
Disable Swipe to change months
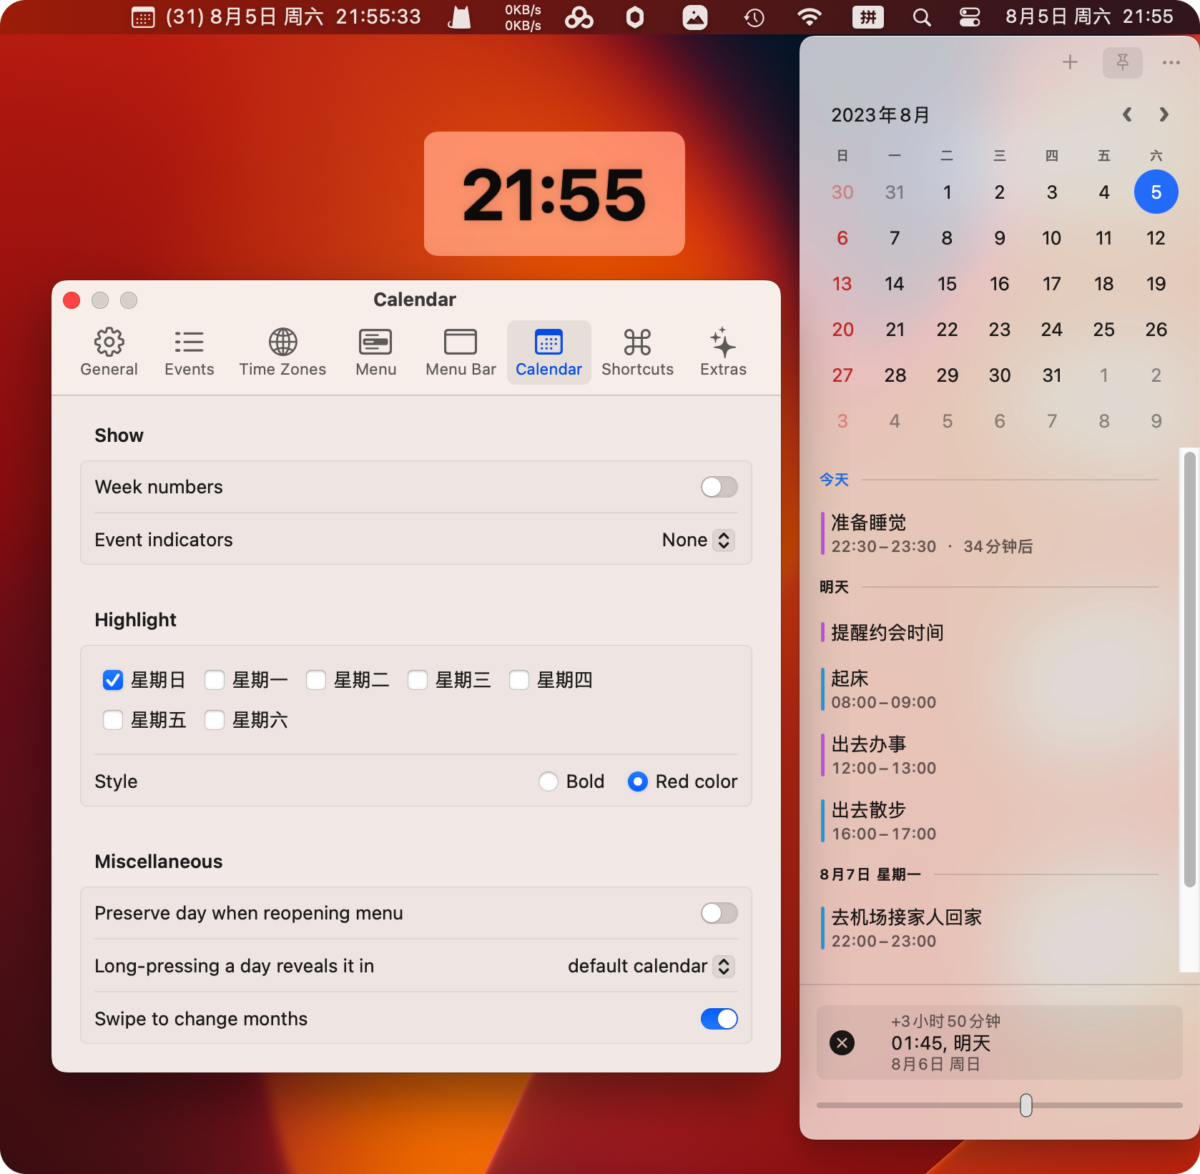click(x=719, y=1019)
